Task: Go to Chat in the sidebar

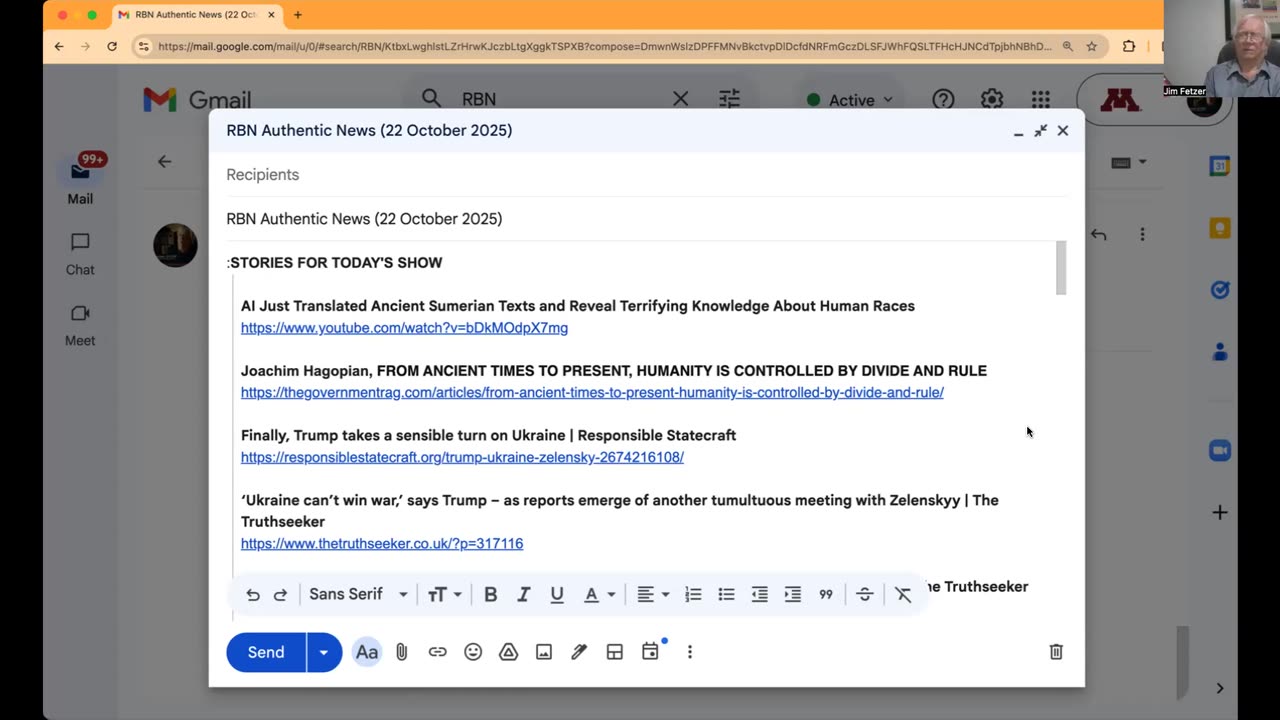Action: (x=80, y=254)
